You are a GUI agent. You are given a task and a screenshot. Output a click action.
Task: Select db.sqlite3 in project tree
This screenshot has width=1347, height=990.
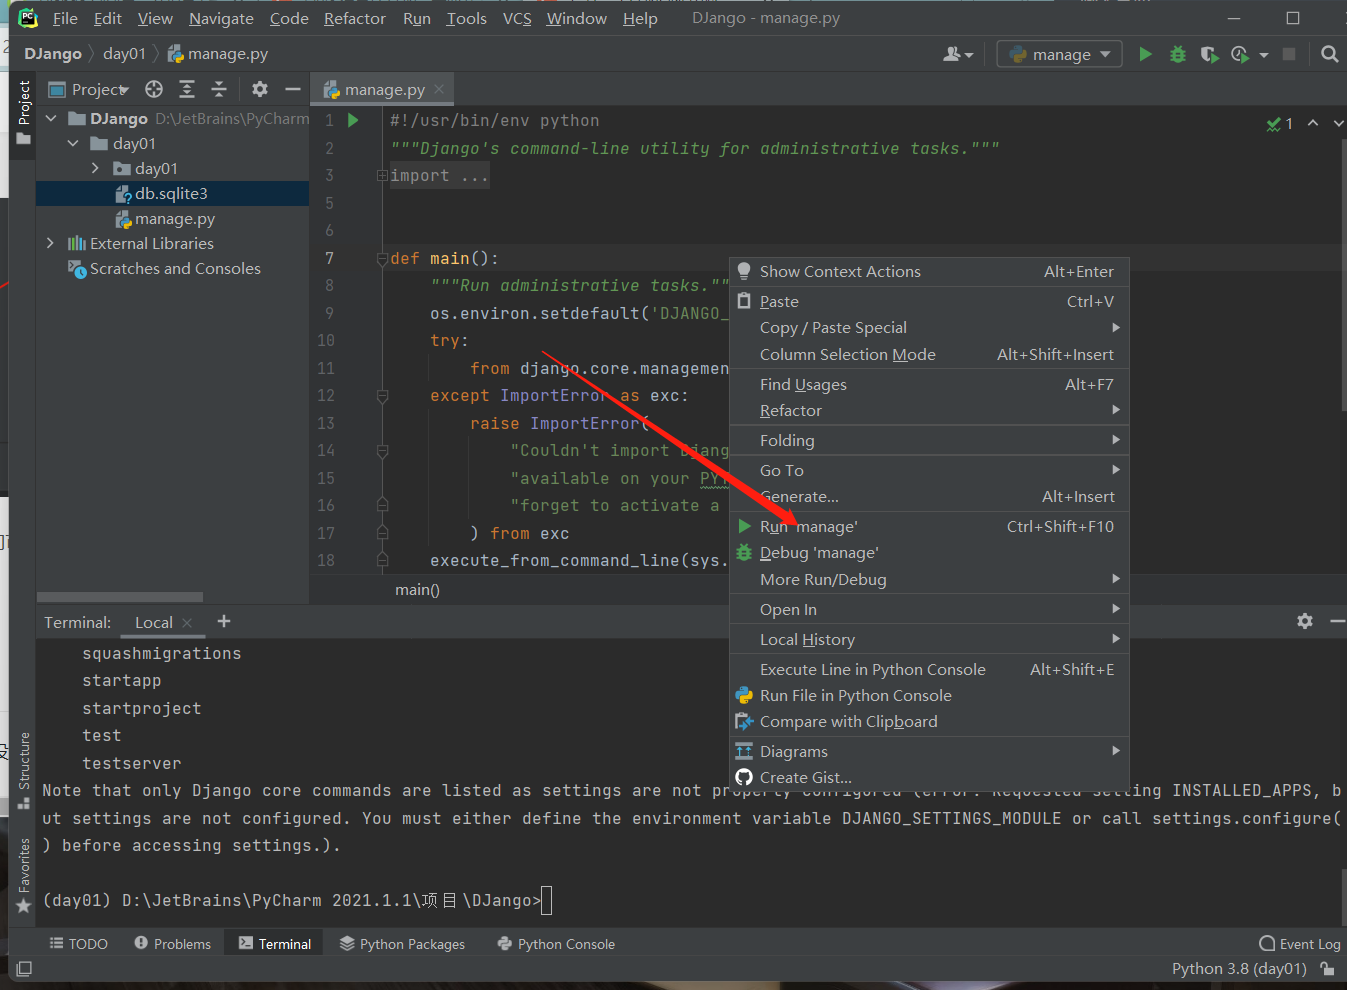click(x=172, y=193)
